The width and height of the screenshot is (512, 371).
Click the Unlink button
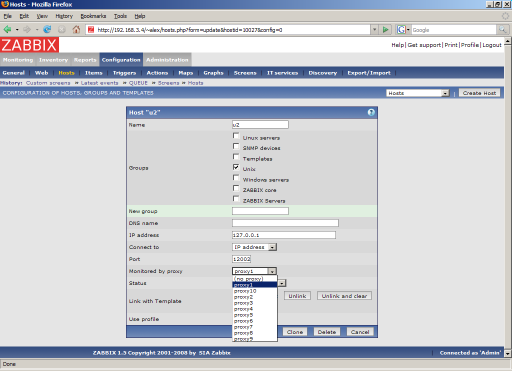click(x=297, y=296)
